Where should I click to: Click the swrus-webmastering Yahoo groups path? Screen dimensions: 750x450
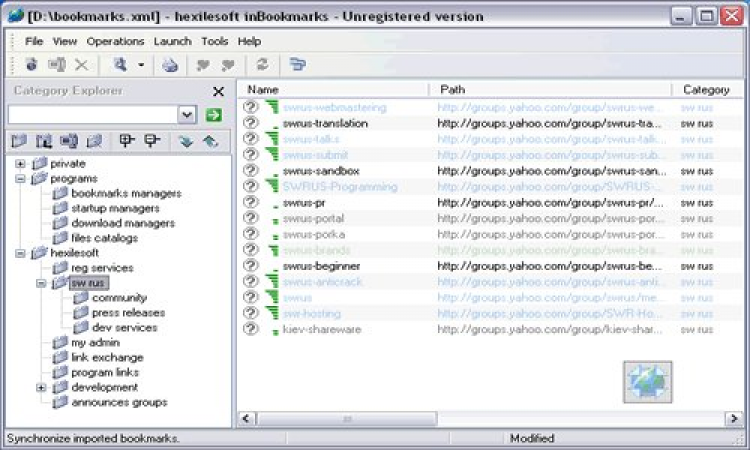tap(550, 108)
